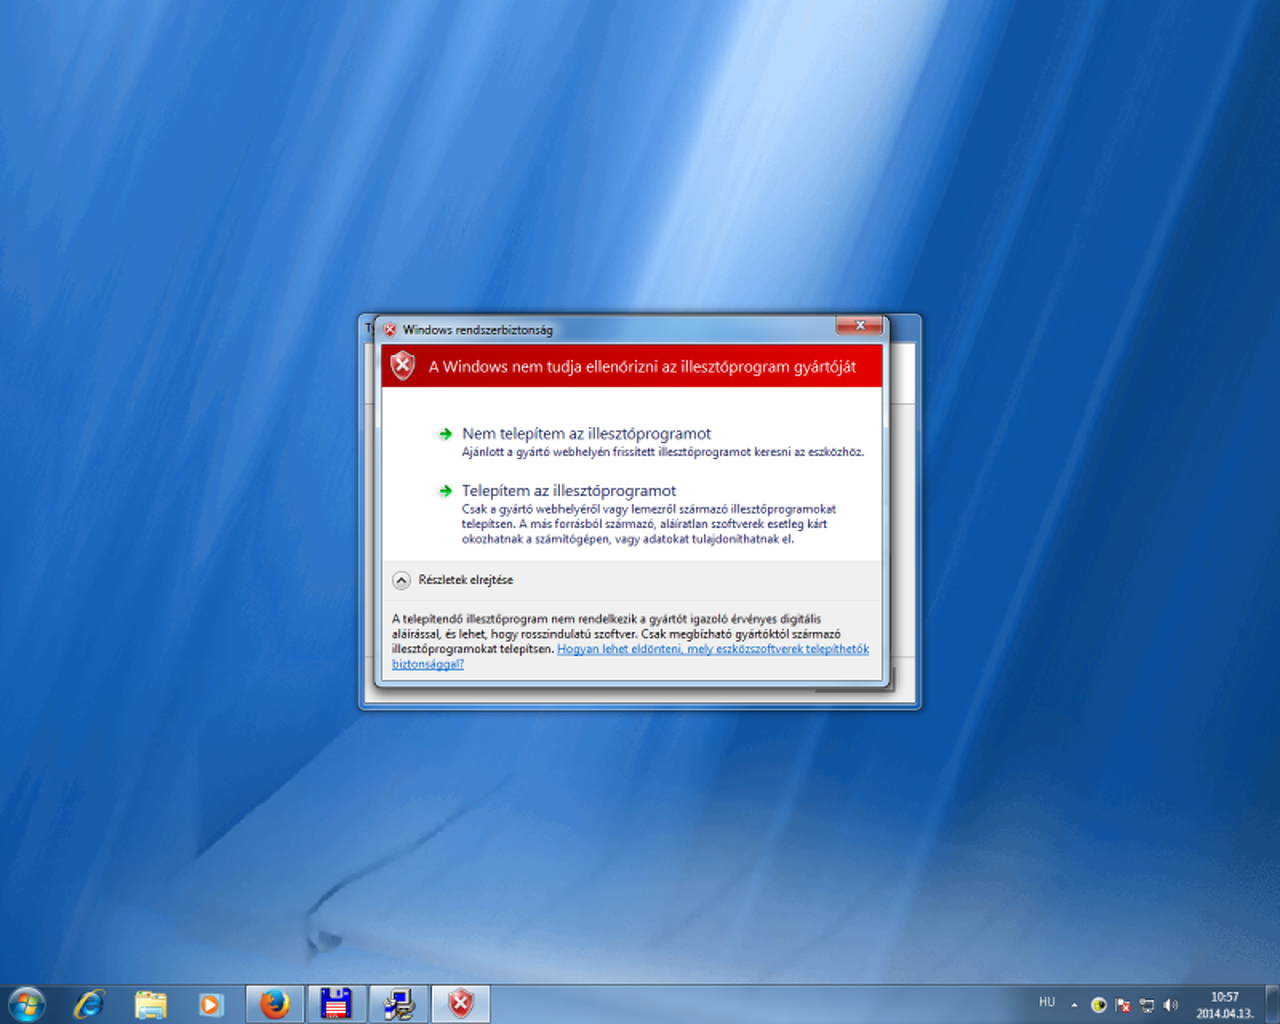
Task: Open Windows Explorer folder icon in taskbar
Action: click(x=150, y=1004)
